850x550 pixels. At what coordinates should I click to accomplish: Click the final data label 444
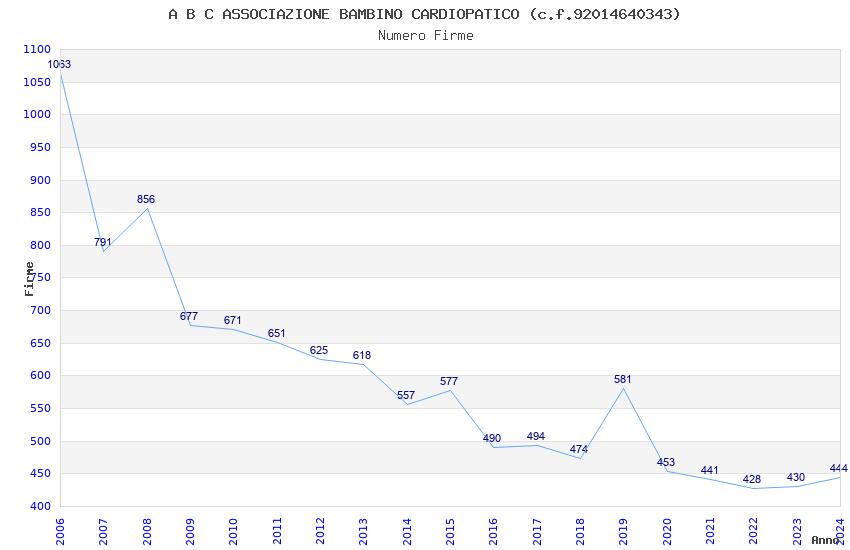[x=839, y=468]
